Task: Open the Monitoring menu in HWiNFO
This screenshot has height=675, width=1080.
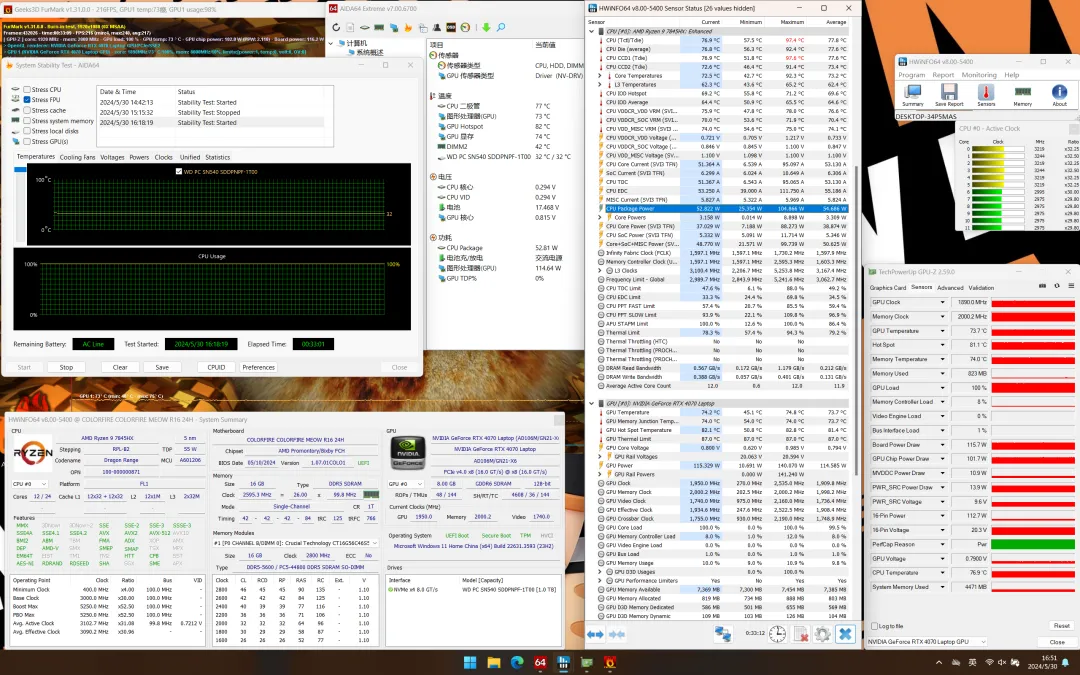Action: pos(979,75)
